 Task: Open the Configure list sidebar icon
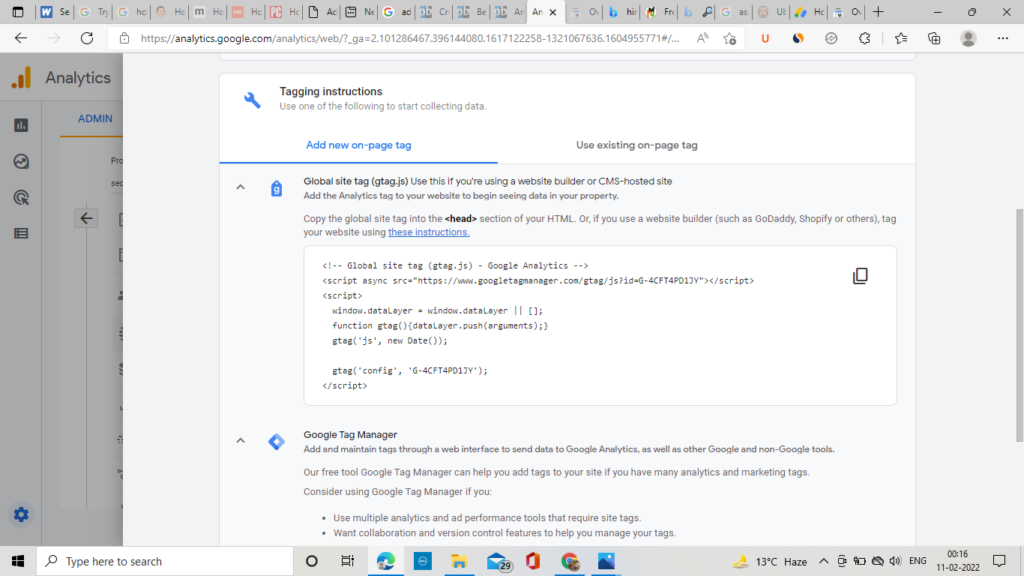point(21,233)
